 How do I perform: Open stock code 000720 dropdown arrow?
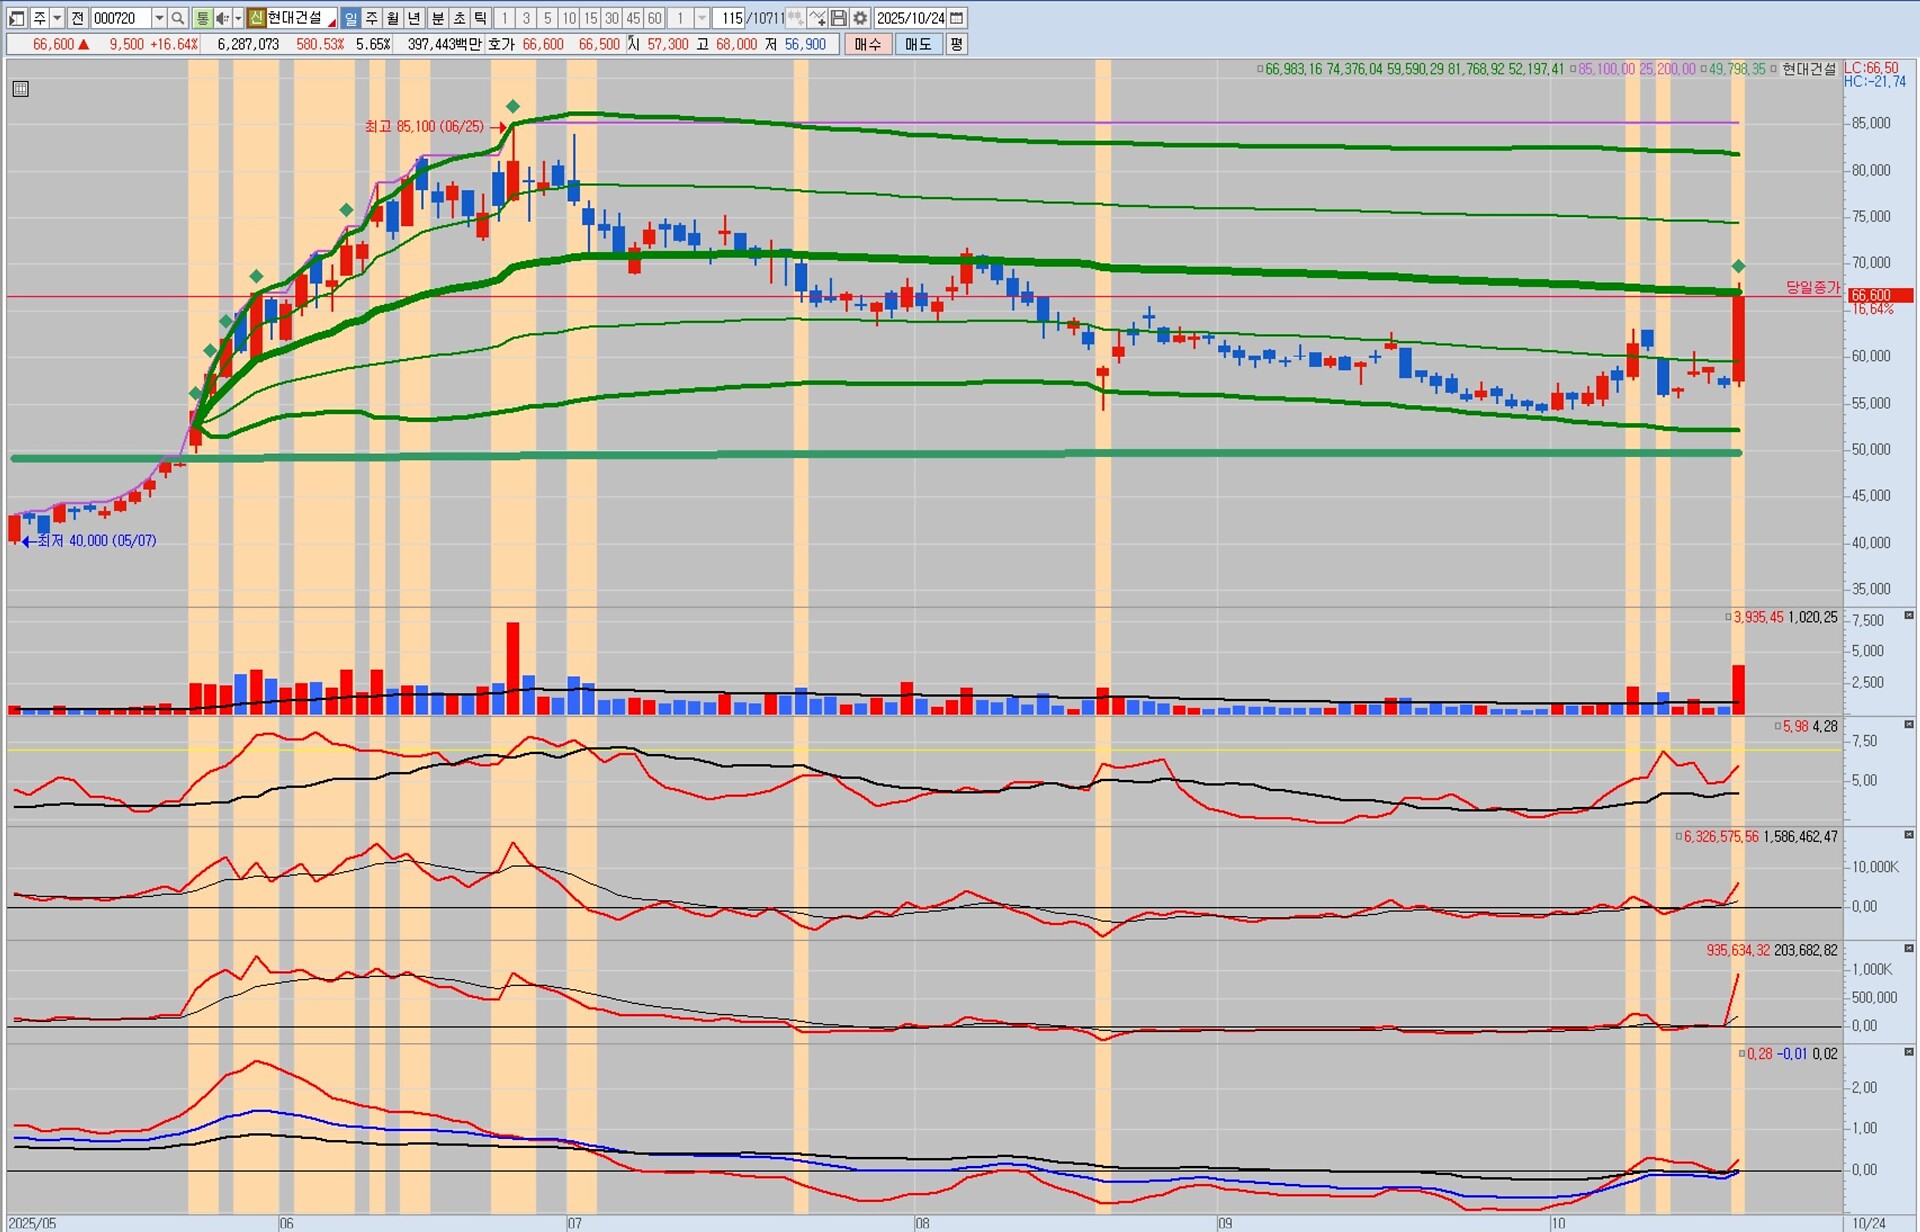point(159,18)
